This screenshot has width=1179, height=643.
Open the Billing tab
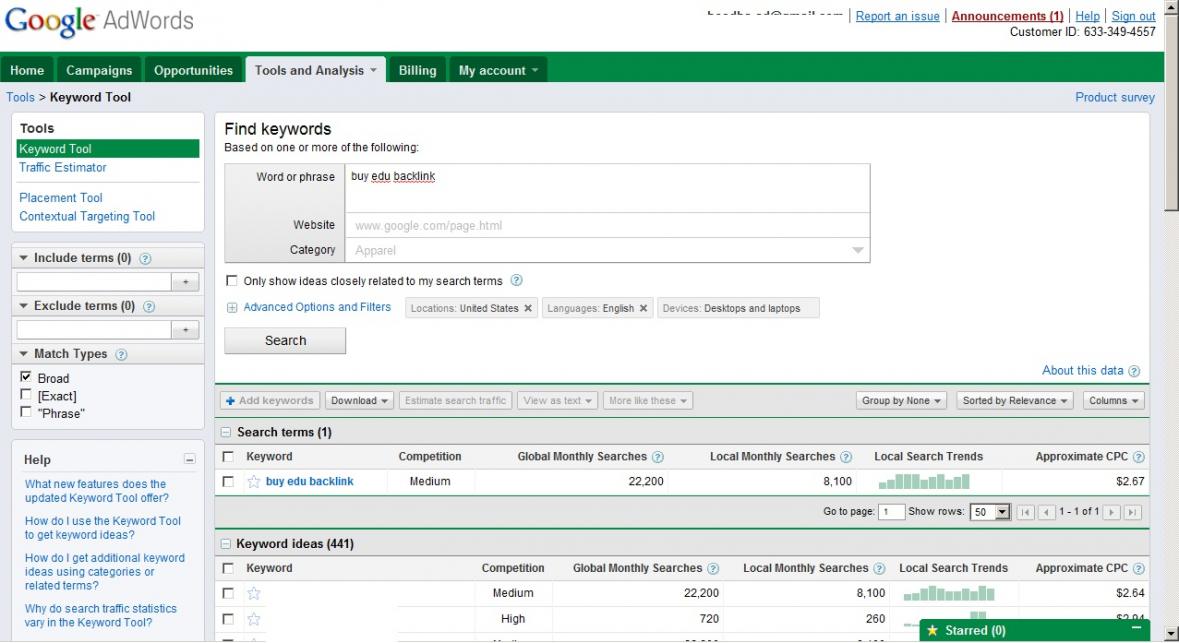[417, 70]
